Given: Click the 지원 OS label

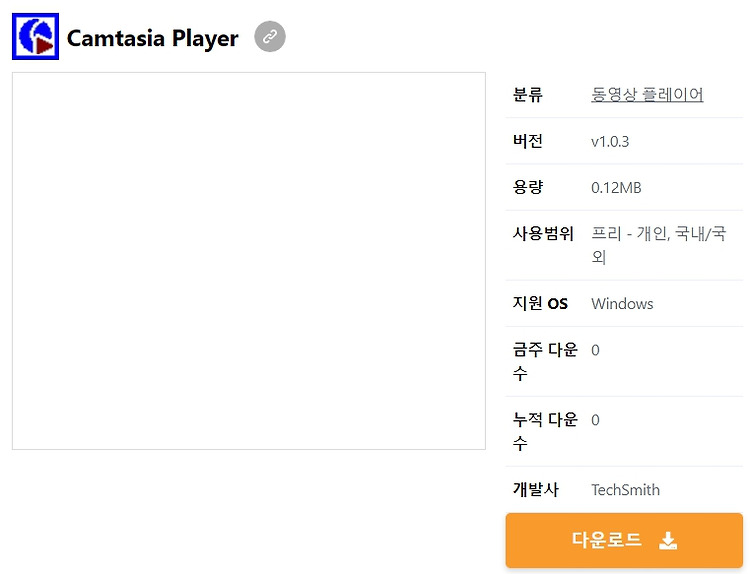Looking at the screenshot, I should pyautogui.click(x=540, y=303).
